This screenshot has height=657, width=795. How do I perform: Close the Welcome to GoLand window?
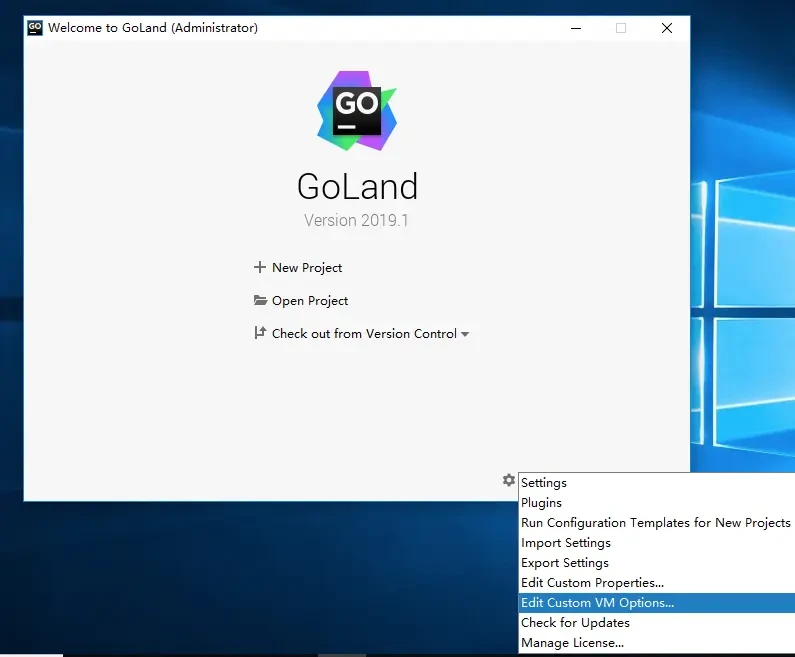pos(667,28)
